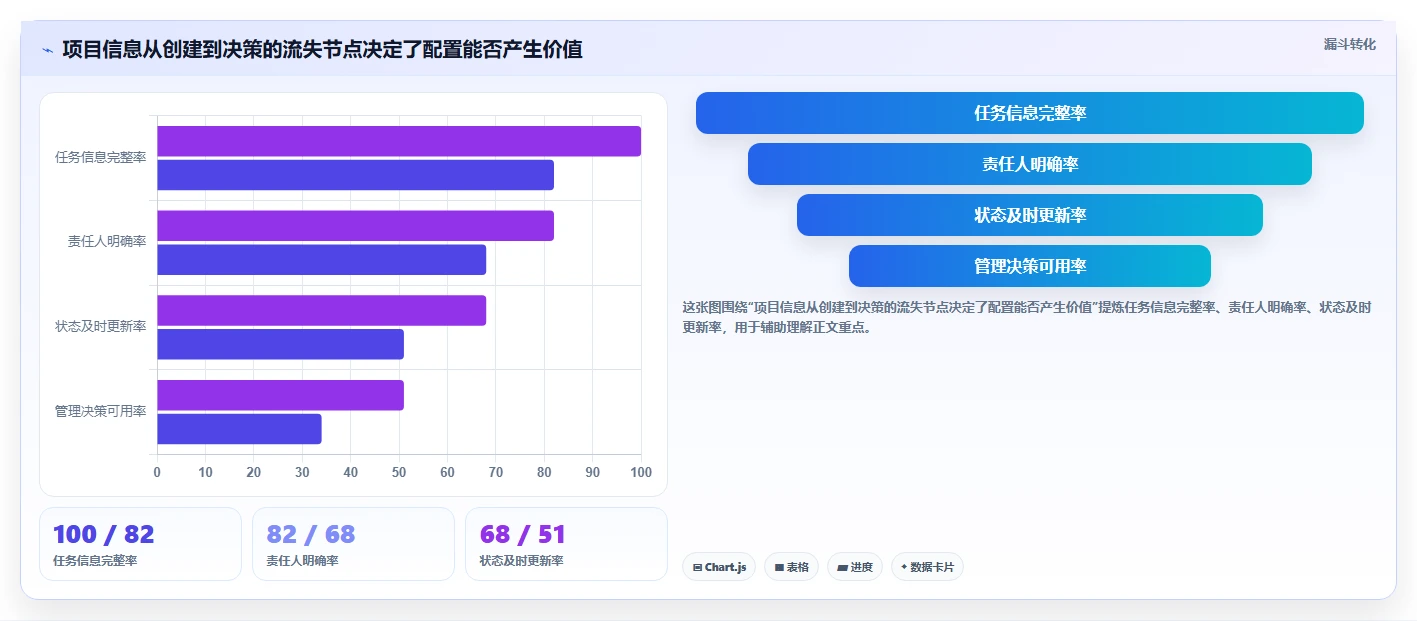
Task: Click the x-axis tick label 50
Action: (x=399, y=472)
